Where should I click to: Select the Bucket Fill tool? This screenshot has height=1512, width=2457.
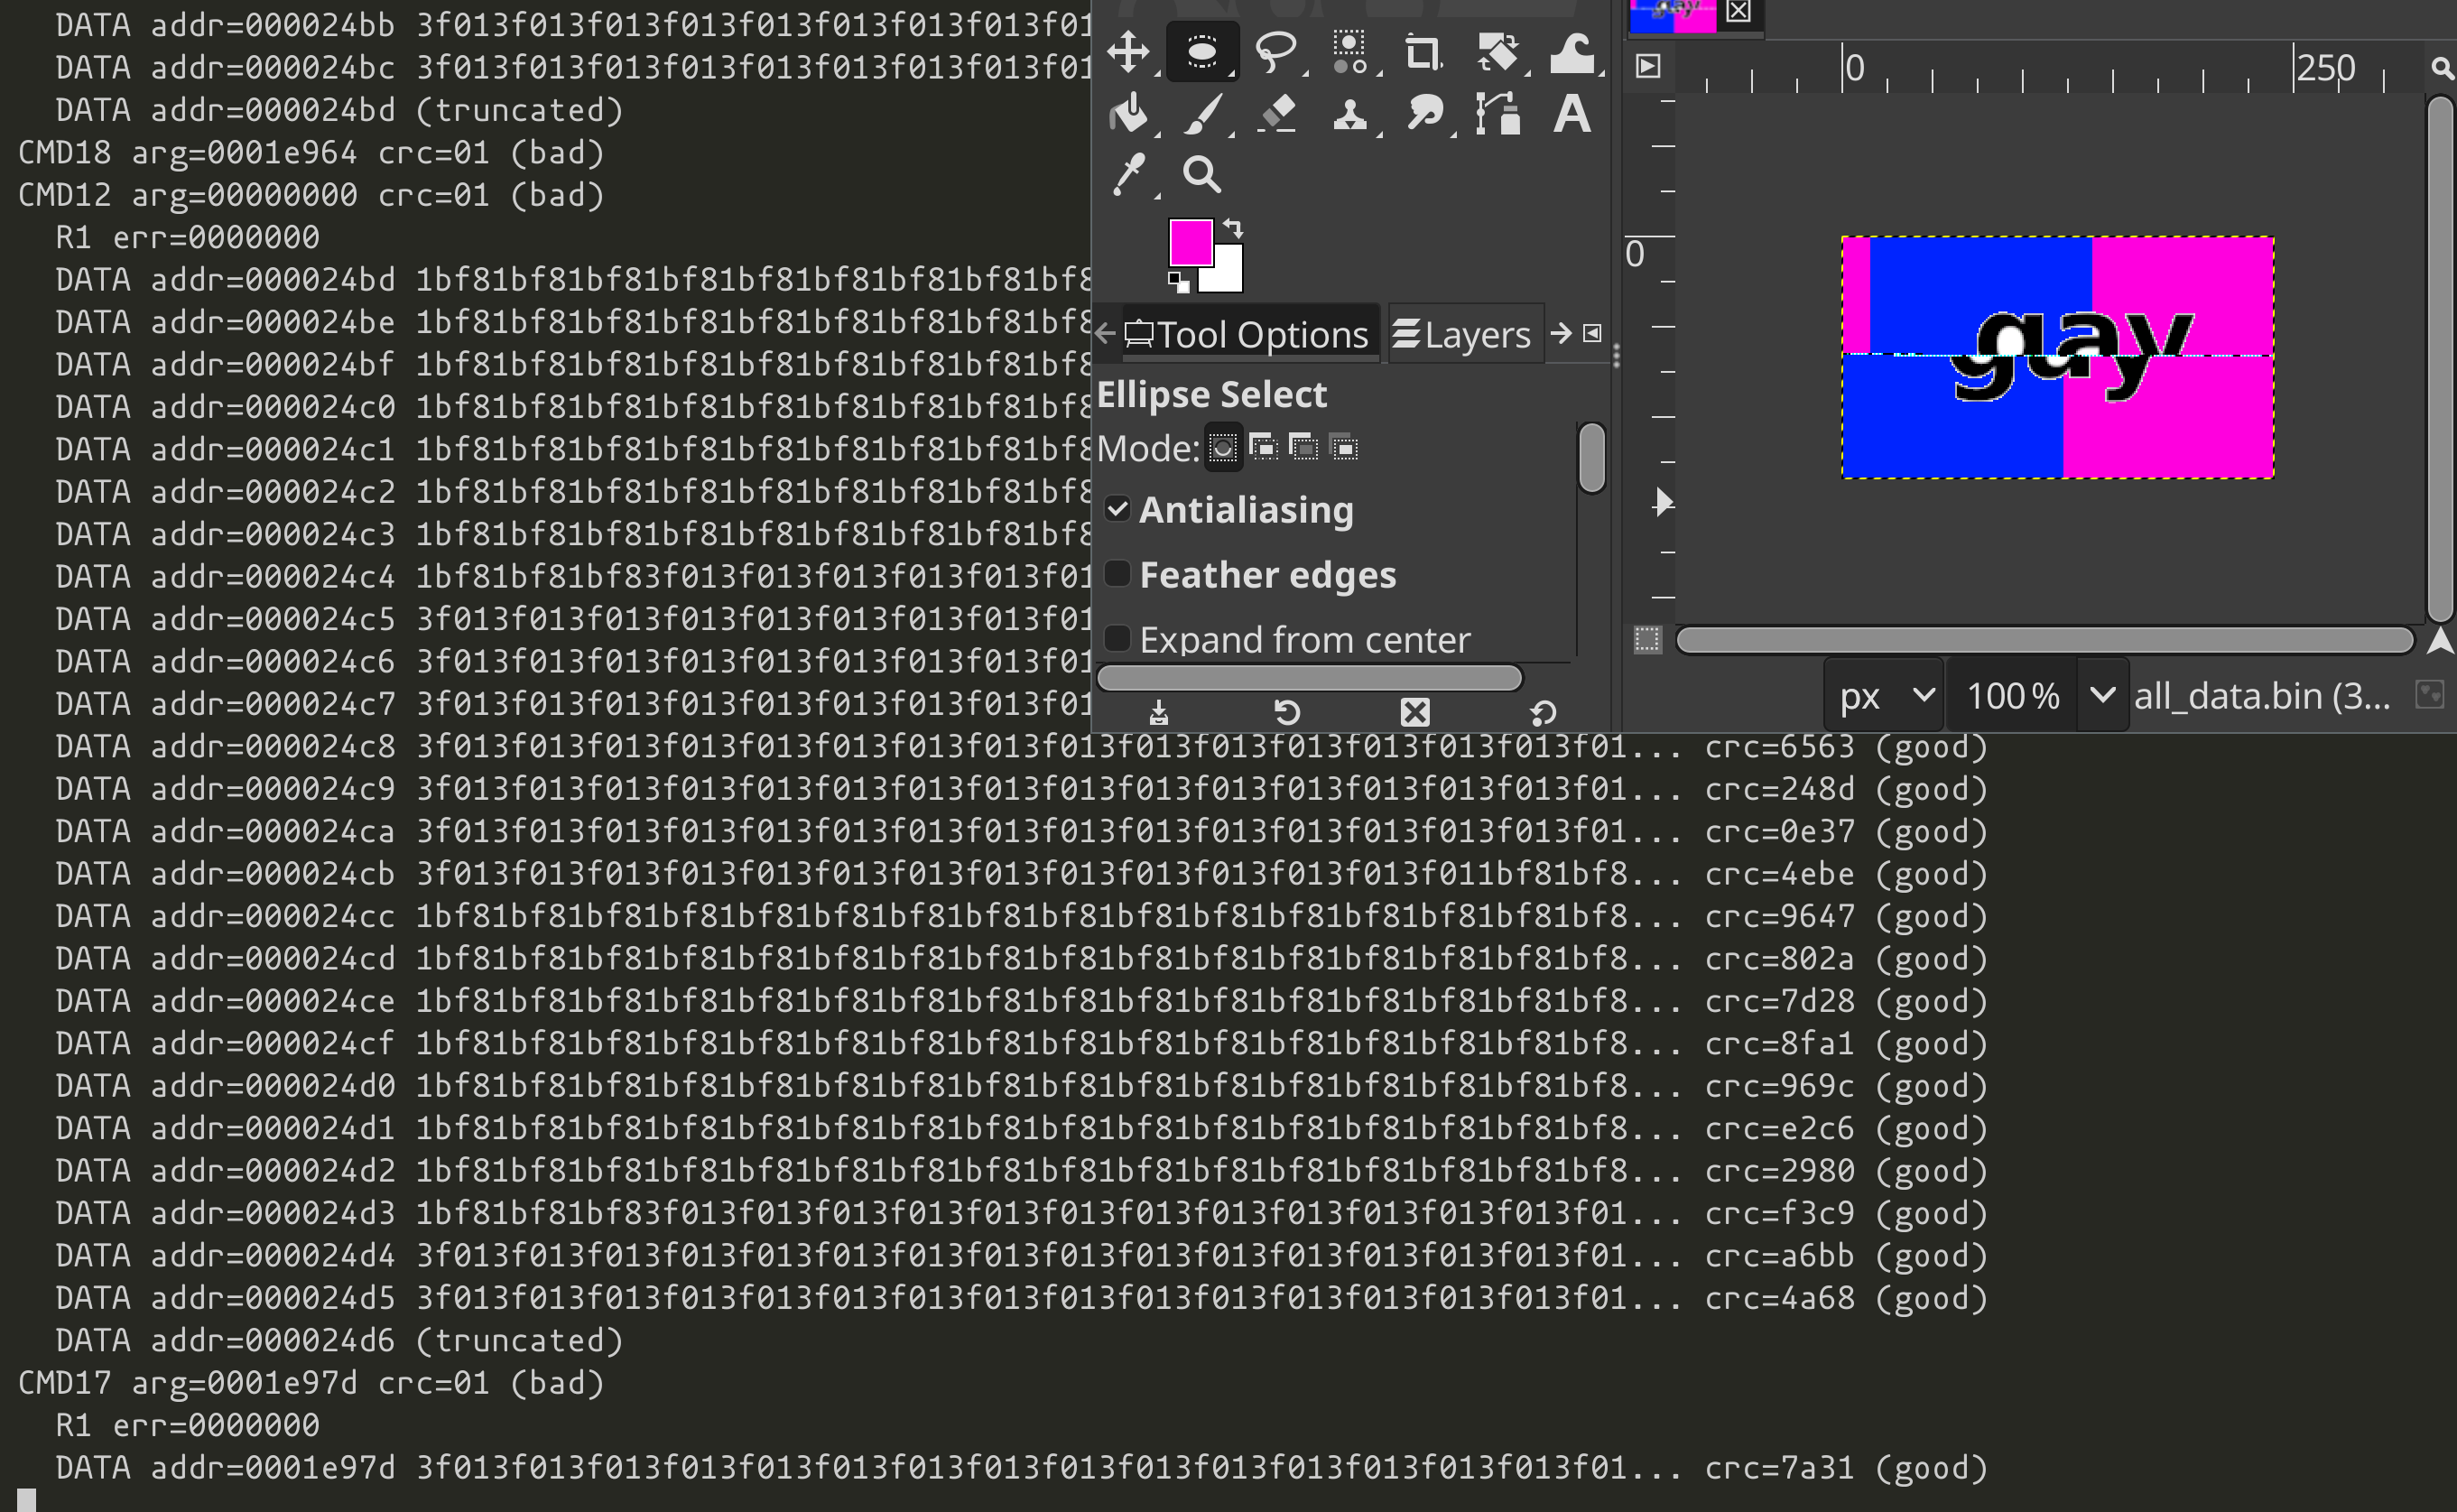(1128, 114)
